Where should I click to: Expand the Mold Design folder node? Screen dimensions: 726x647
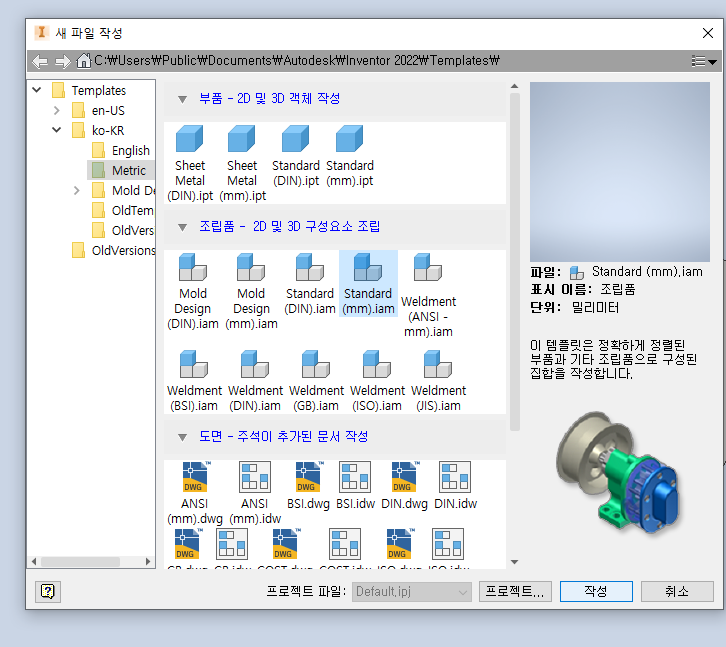pos(77,190)
